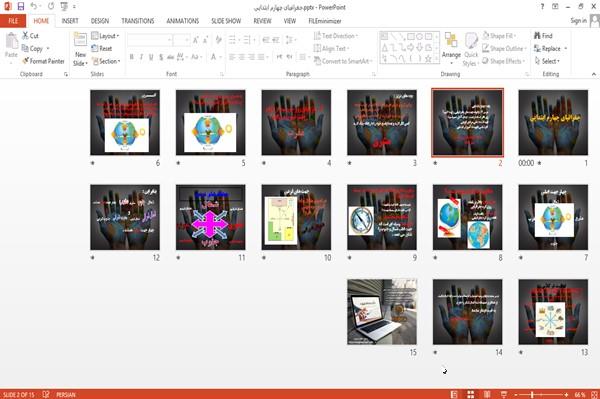Toggle Italic formatting

[141, 57]
